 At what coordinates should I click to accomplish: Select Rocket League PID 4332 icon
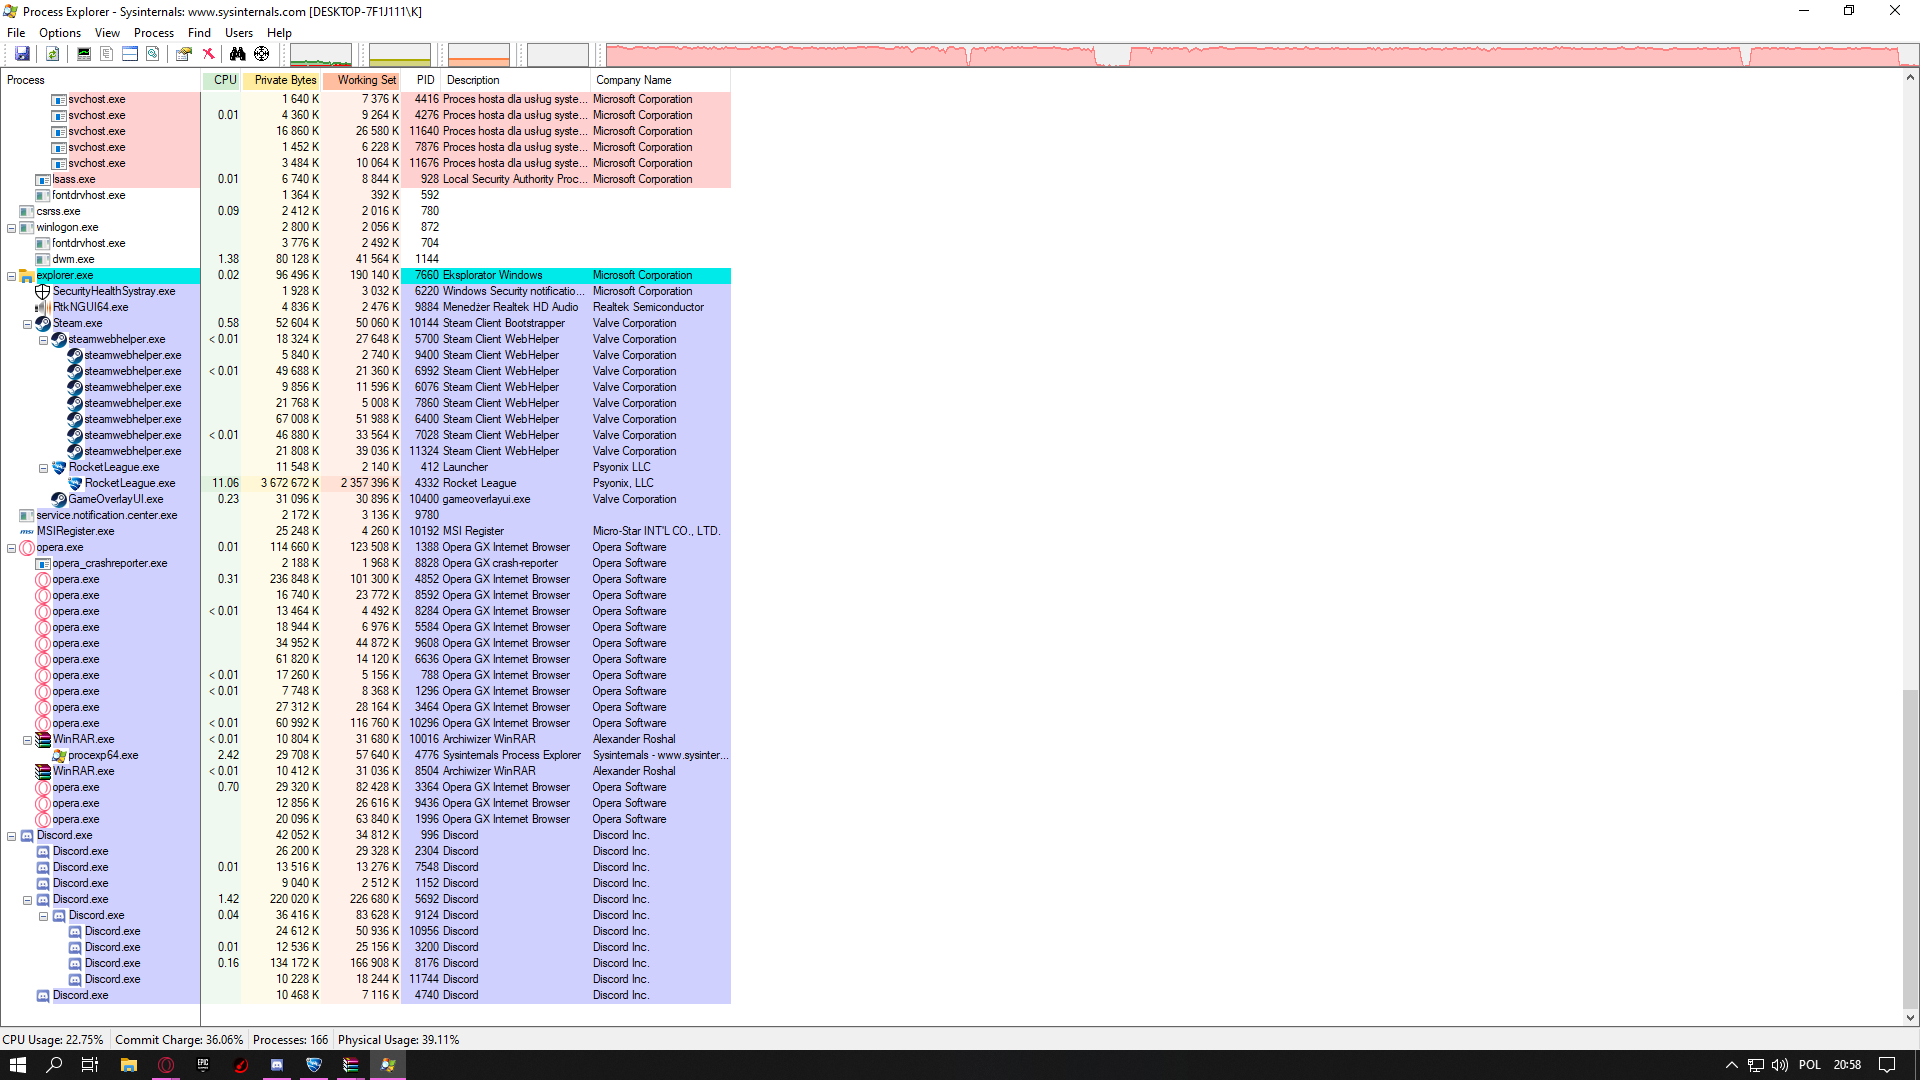point(75,484)
